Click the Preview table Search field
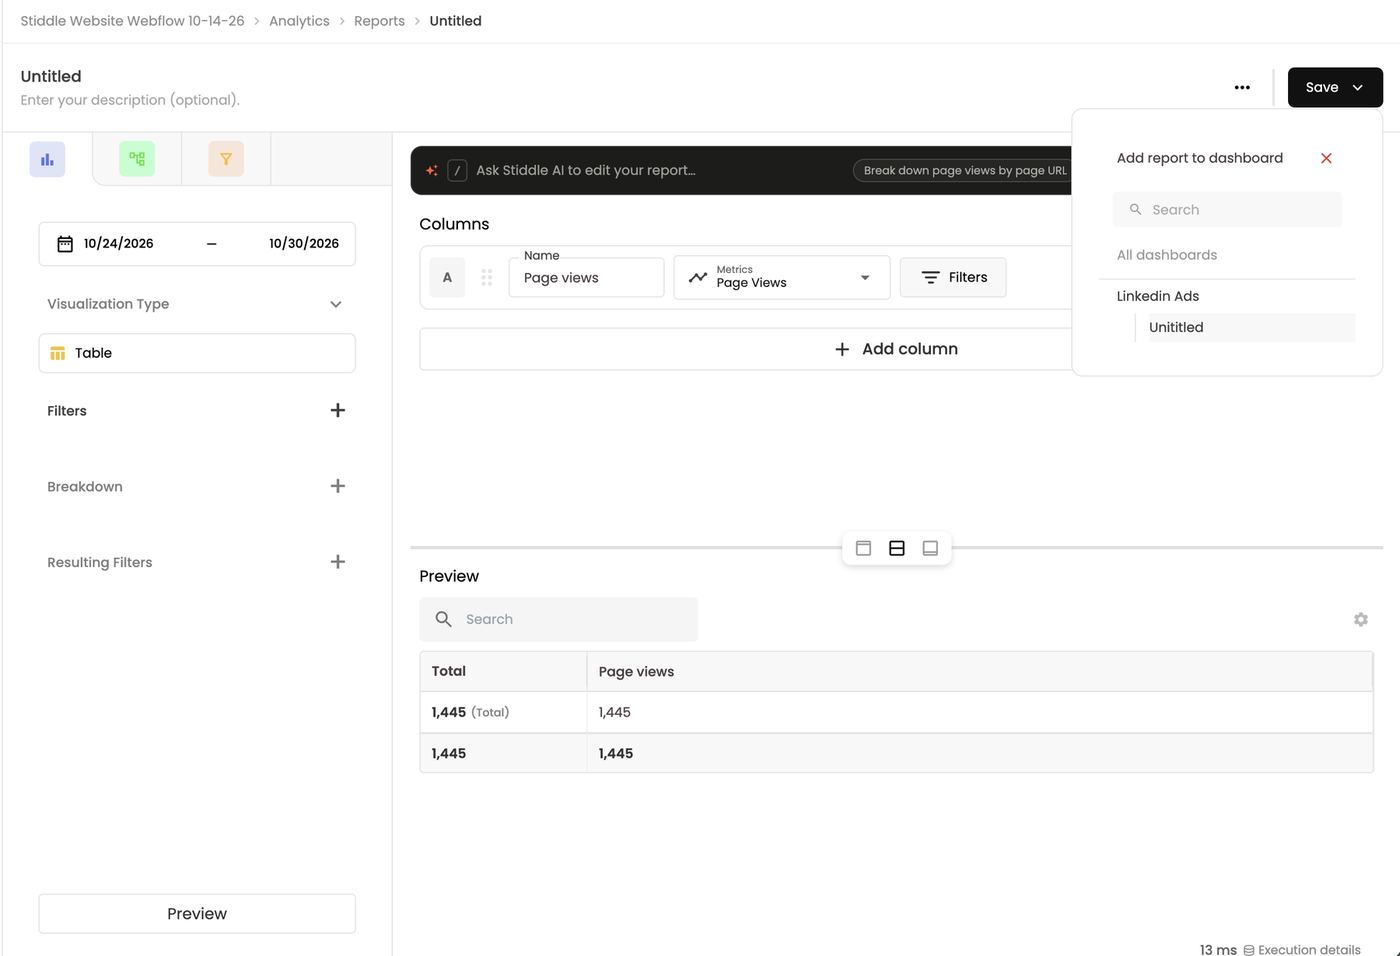Screen dimensions: 1400x956 point(558,619)
